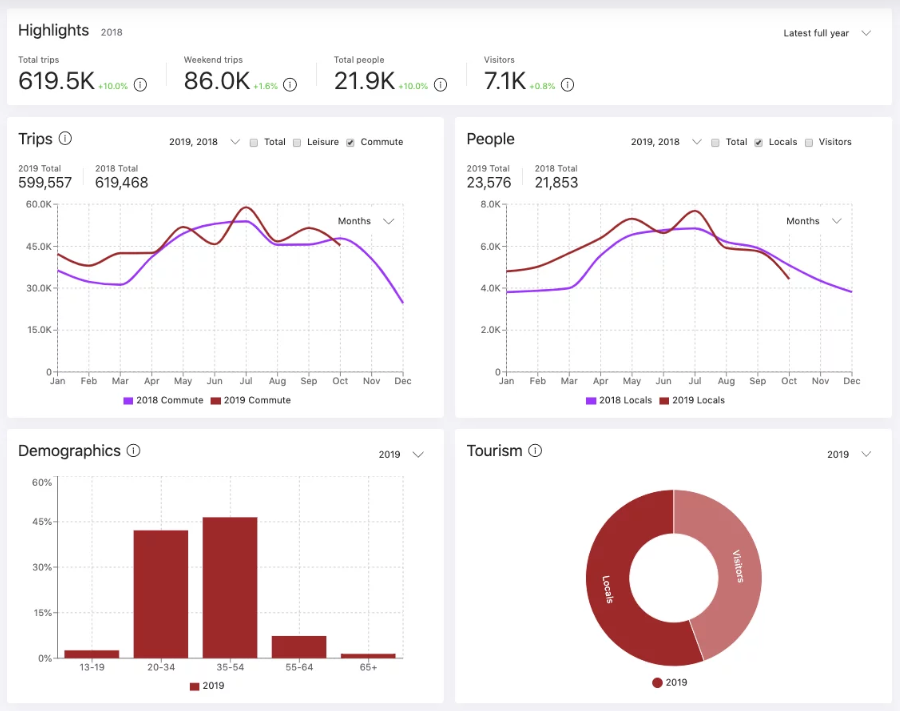The image size is (900, 711).
Task: Click the info icon next to Total people
Action: click(440, 85)
